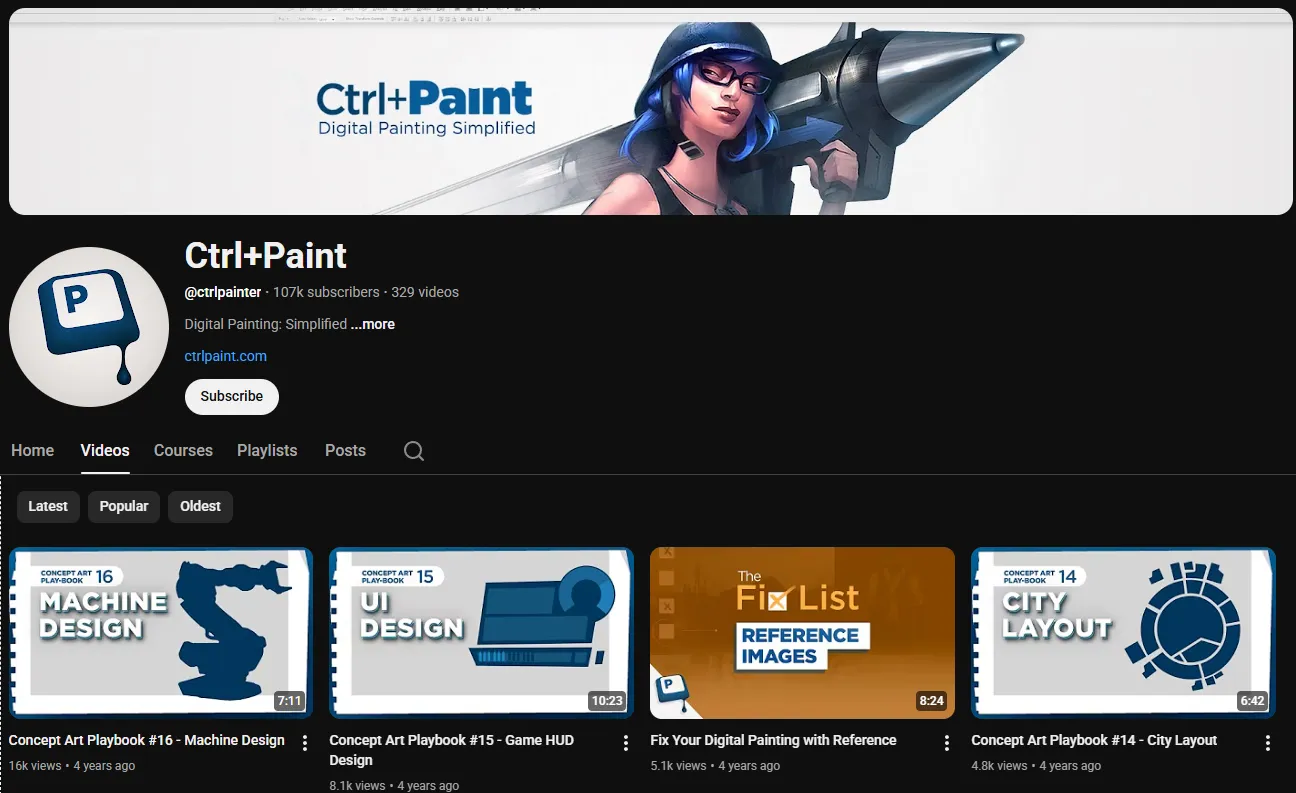Open options menu for the Machine Design video

tap(304, 742)
